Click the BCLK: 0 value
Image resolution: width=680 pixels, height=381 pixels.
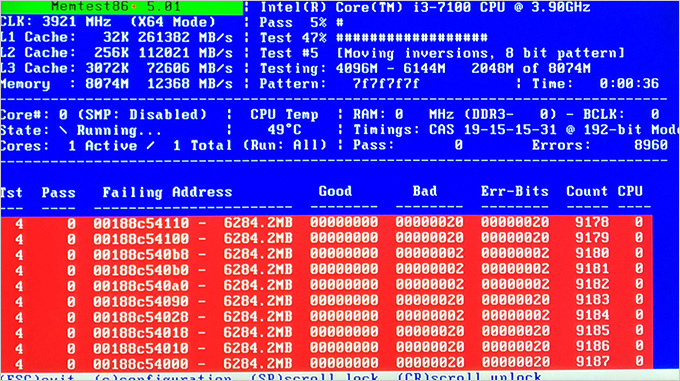621,114
